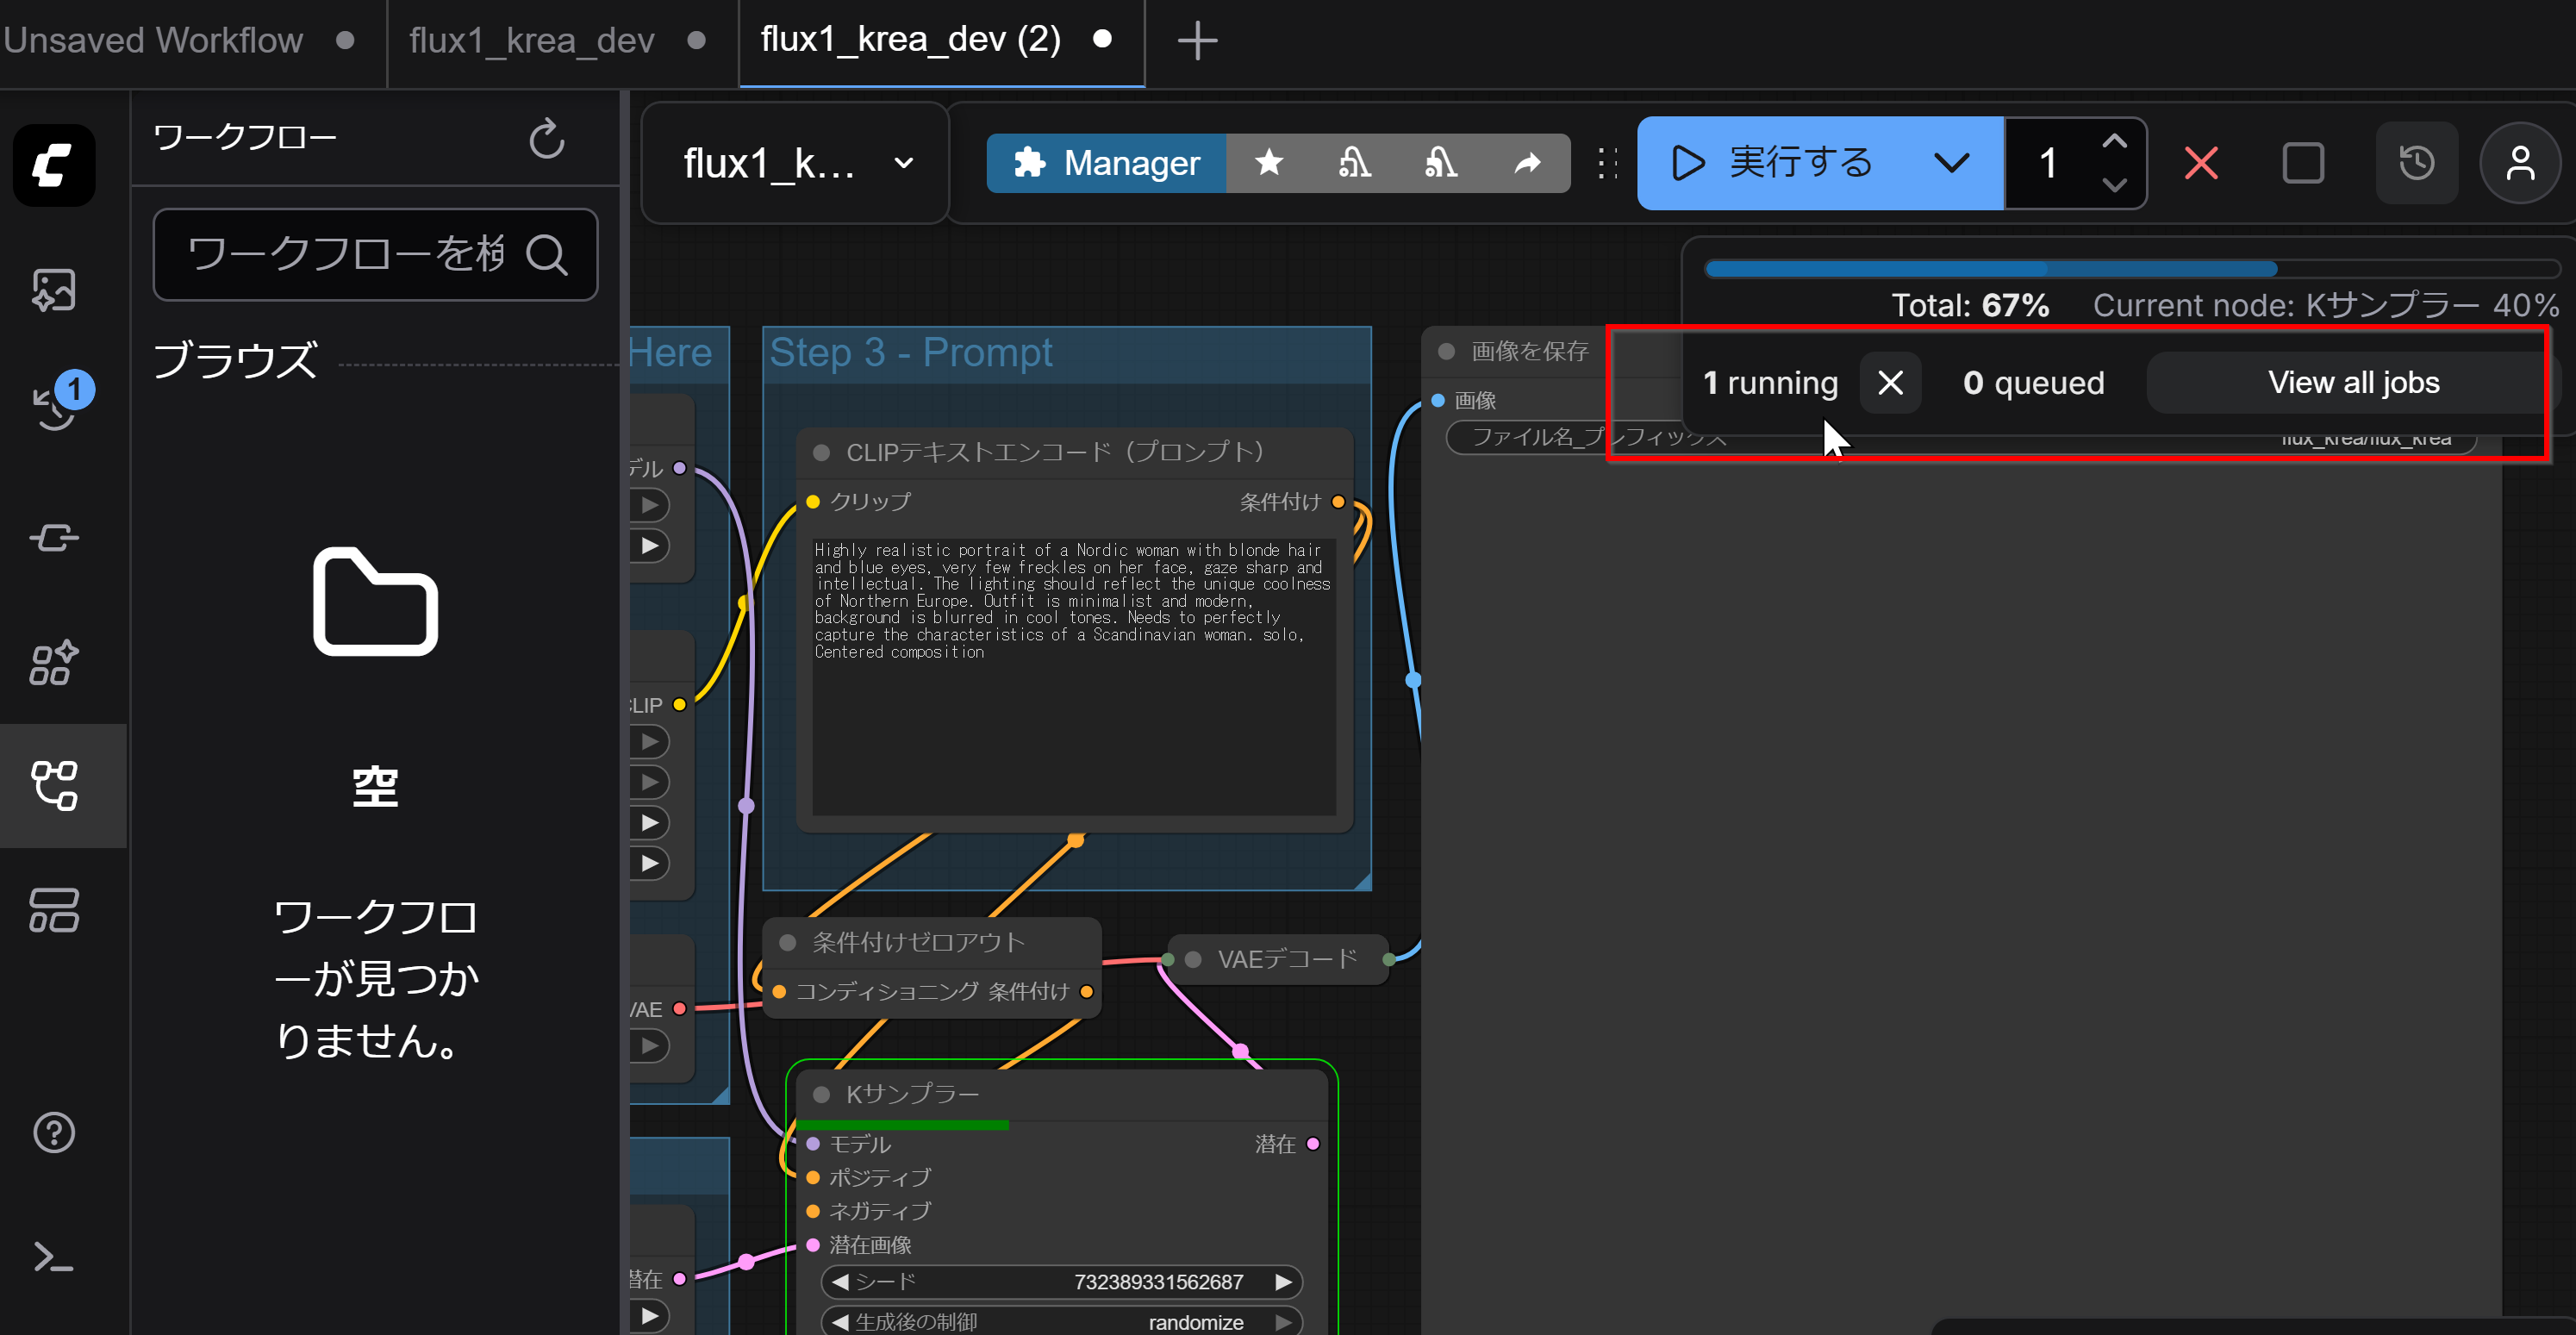The height and width of the screenshot is (1335, 2576).
Task: Toggle collapse dot on VAE Decode node
Action: pyautogui.click(x=1193, y=959)
